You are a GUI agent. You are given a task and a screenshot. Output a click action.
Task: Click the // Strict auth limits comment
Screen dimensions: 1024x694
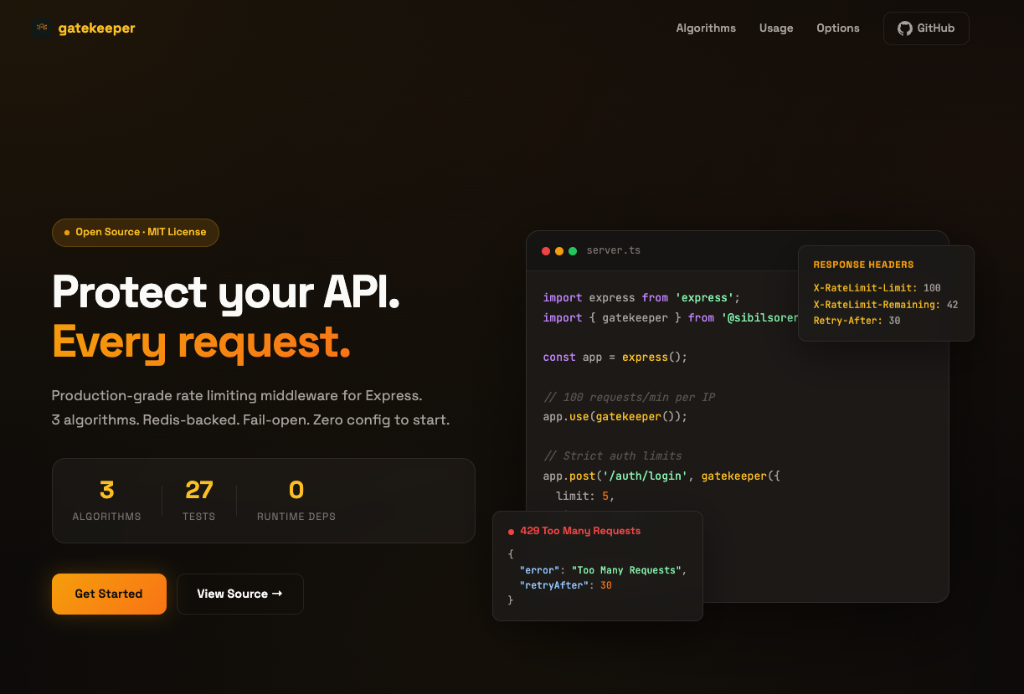pyautogui.click(x=613, y=456)
